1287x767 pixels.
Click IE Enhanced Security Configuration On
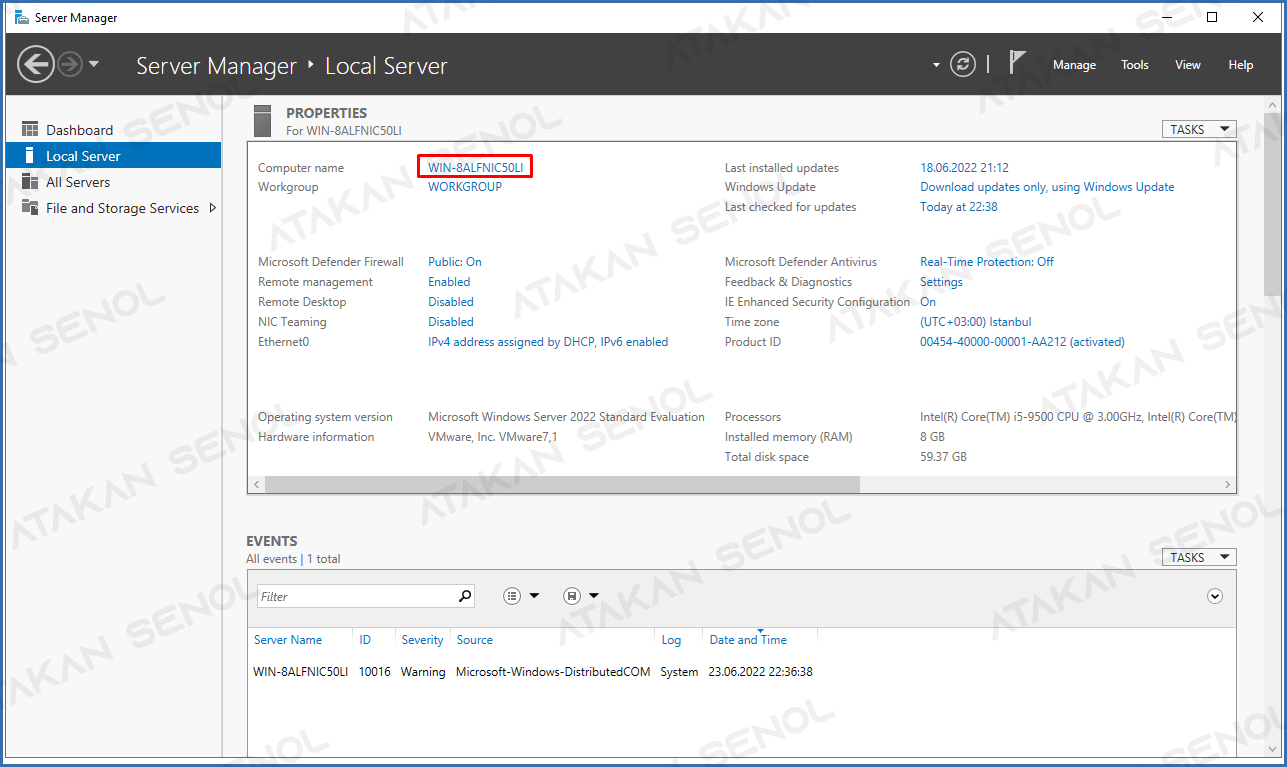point(928,302)
